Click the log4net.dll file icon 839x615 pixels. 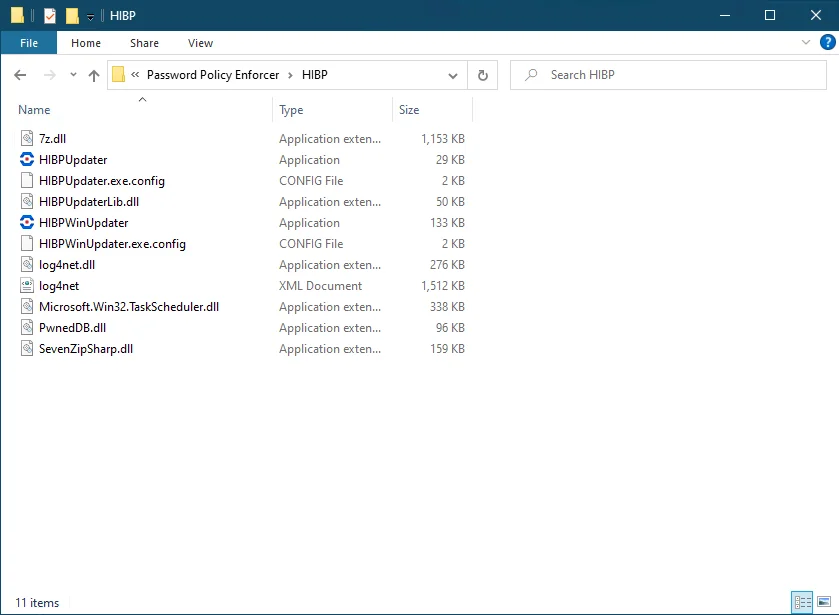pyautogui.click(x=27, y=264)
